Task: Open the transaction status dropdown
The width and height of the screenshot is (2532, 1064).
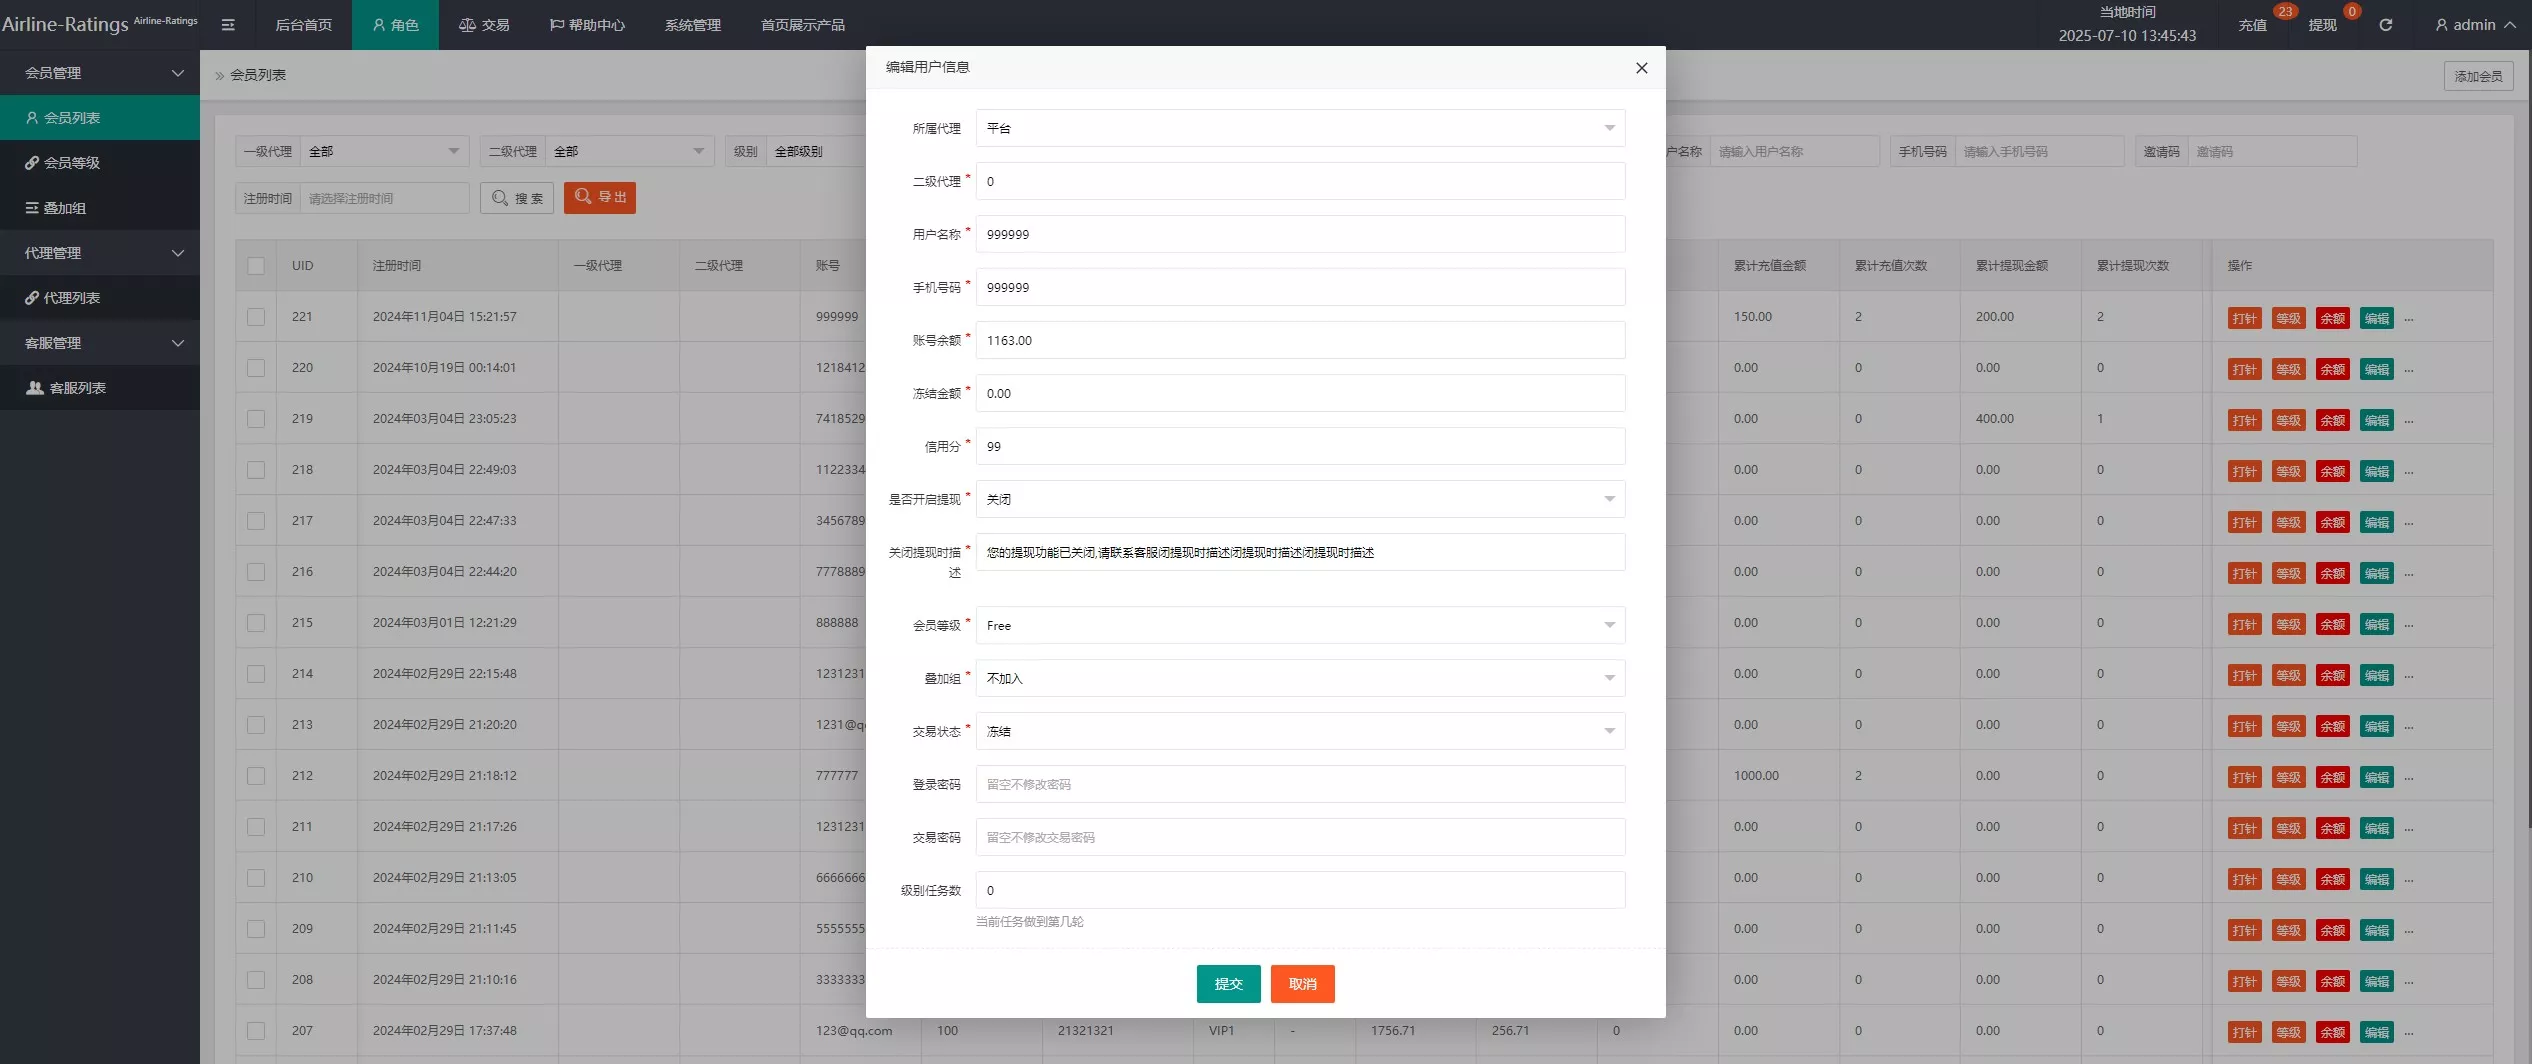Action: tap(1300, 731)
